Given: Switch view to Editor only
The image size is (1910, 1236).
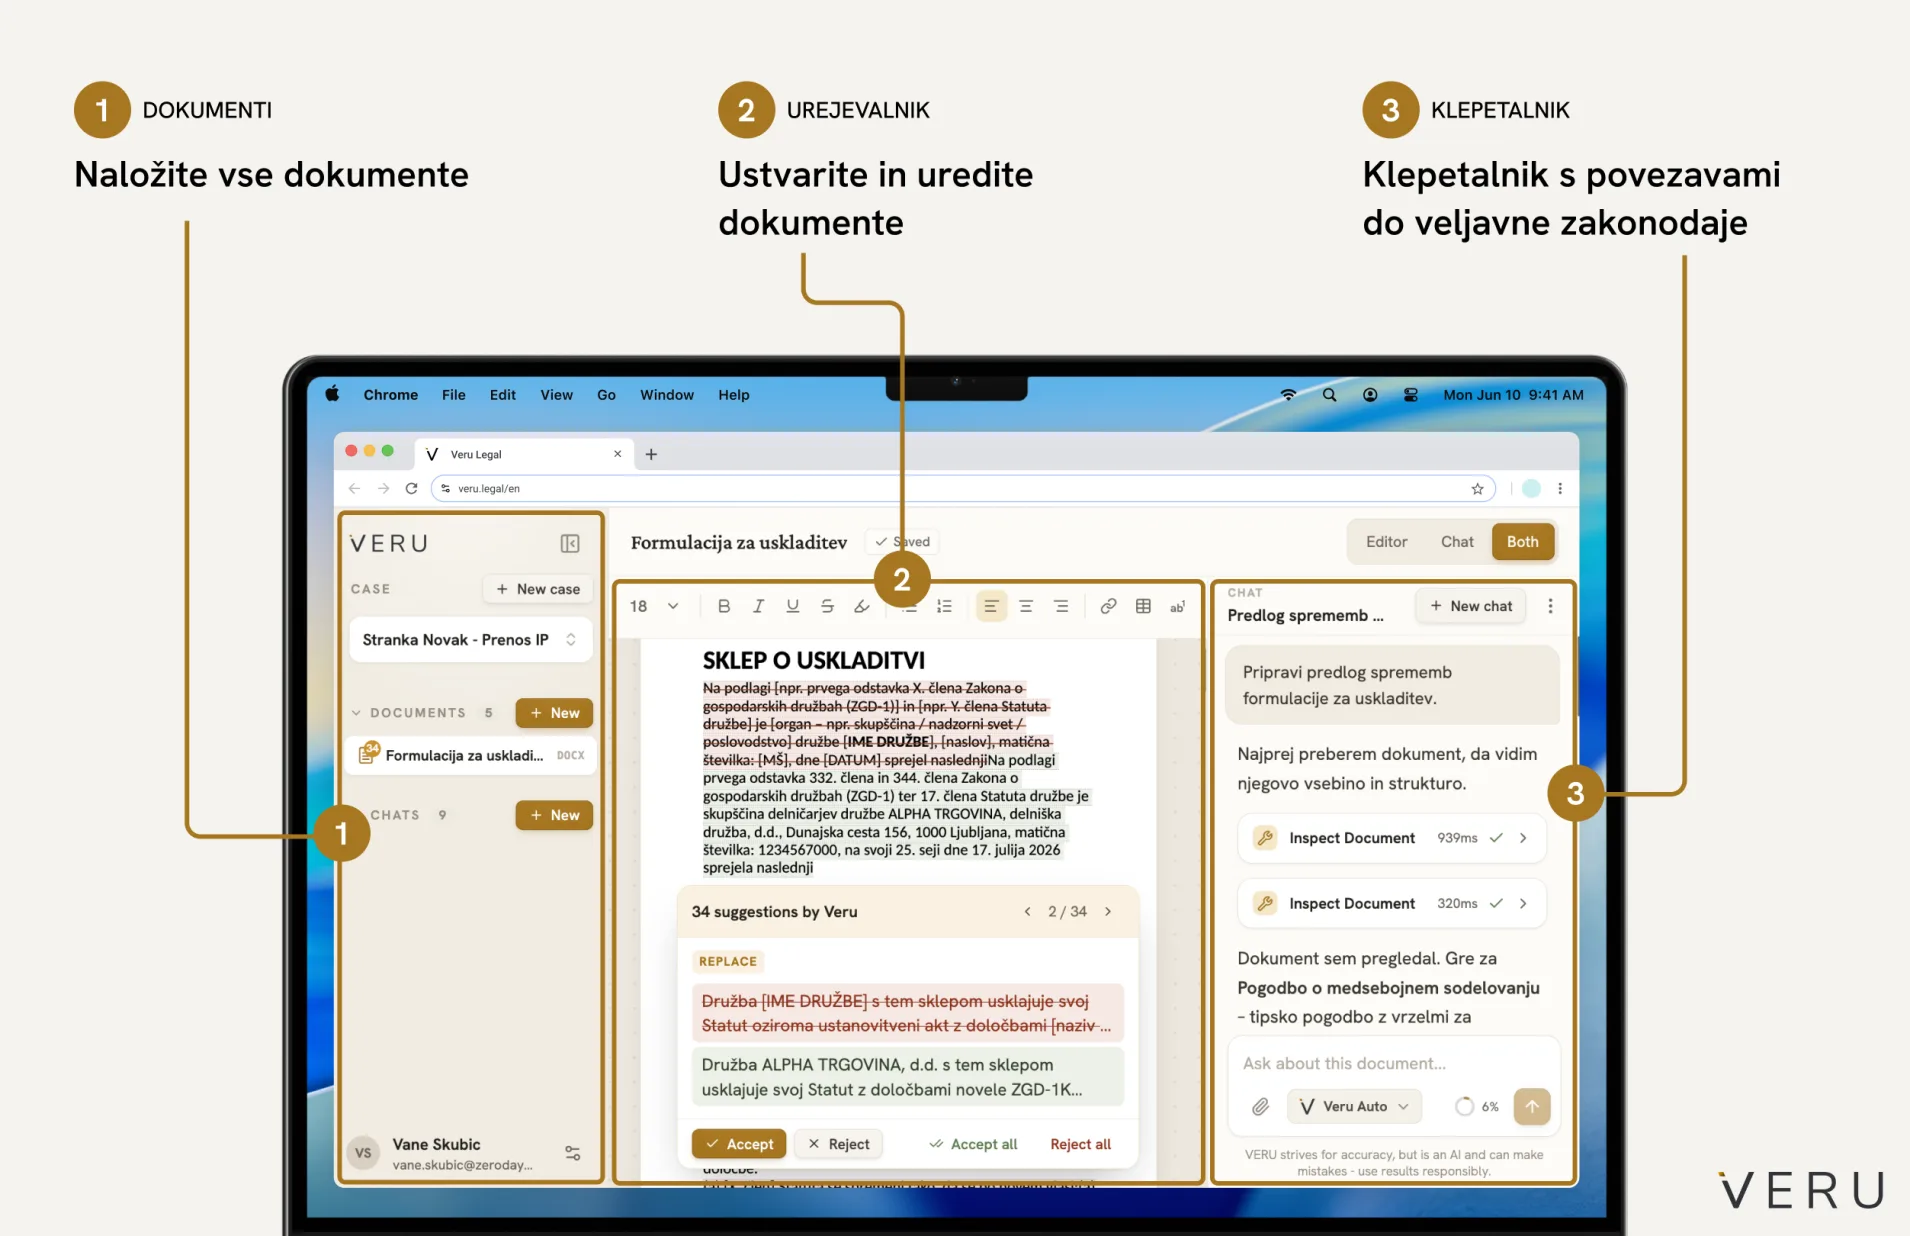Looking at the screenshot, I should (1386, 542).
